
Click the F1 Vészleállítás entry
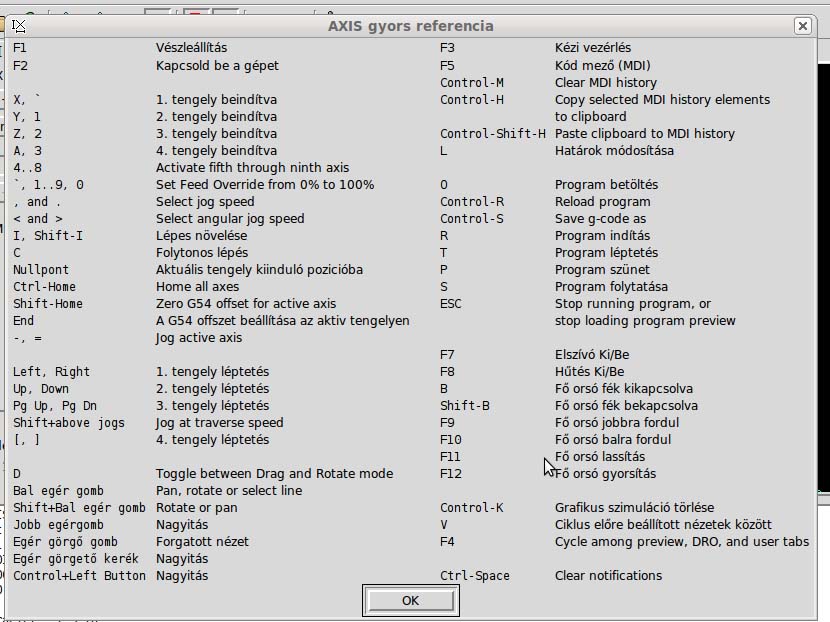coord(191,48)
